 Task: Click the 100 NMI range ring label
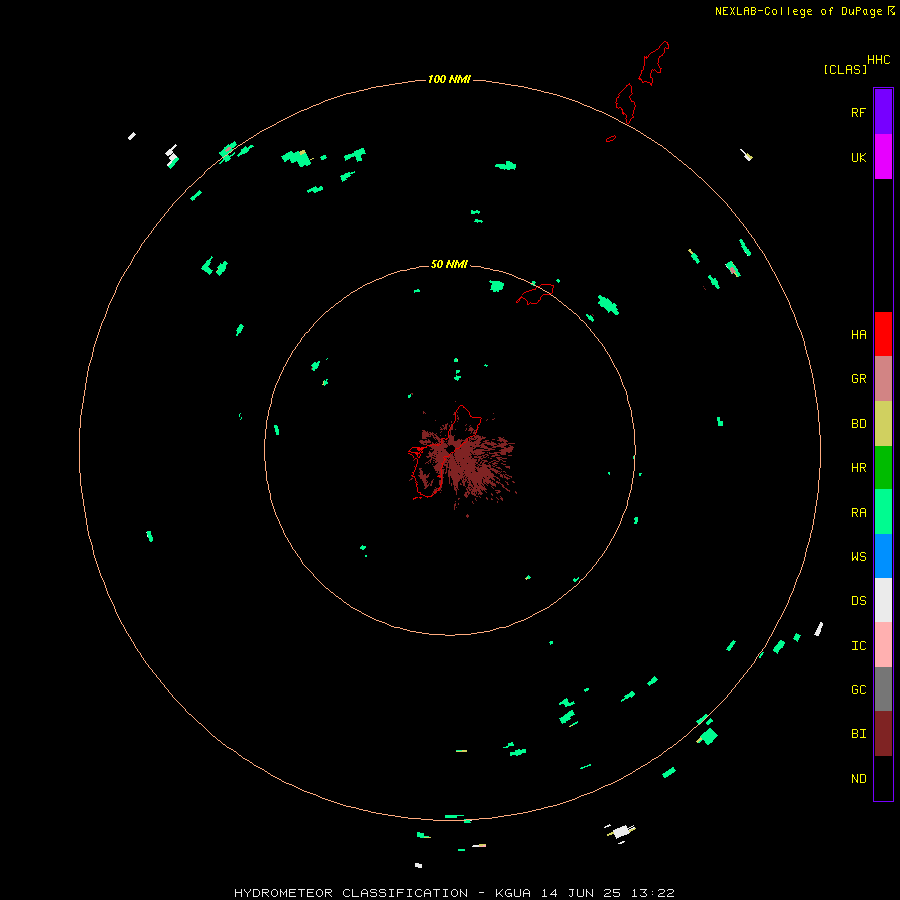pyautogui.click(x=449, y=79)
